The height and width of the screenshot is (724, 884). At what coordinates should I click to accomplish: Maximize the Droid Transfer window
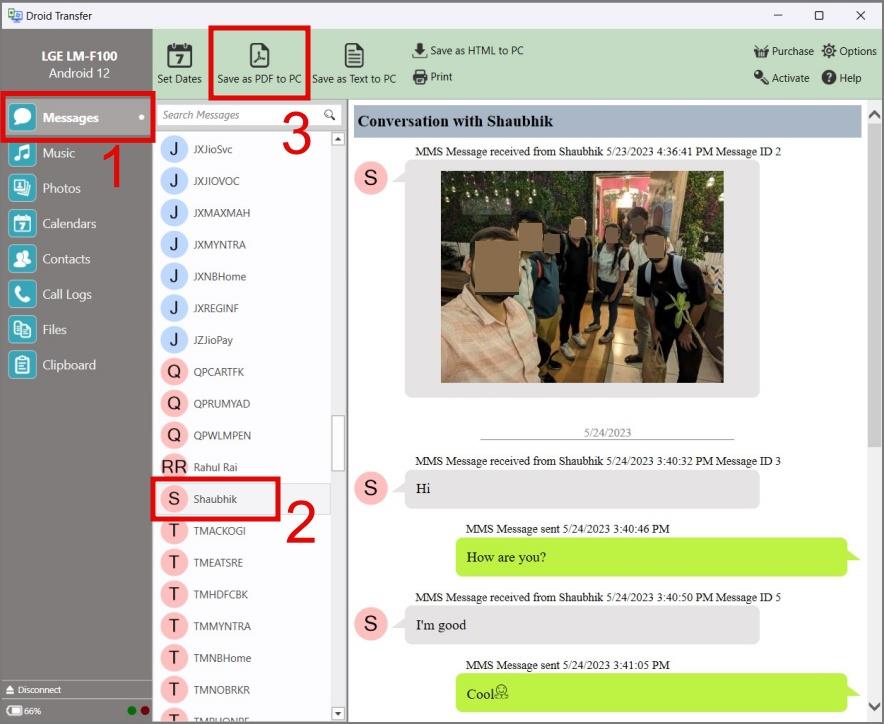click(x=819, y=15)
